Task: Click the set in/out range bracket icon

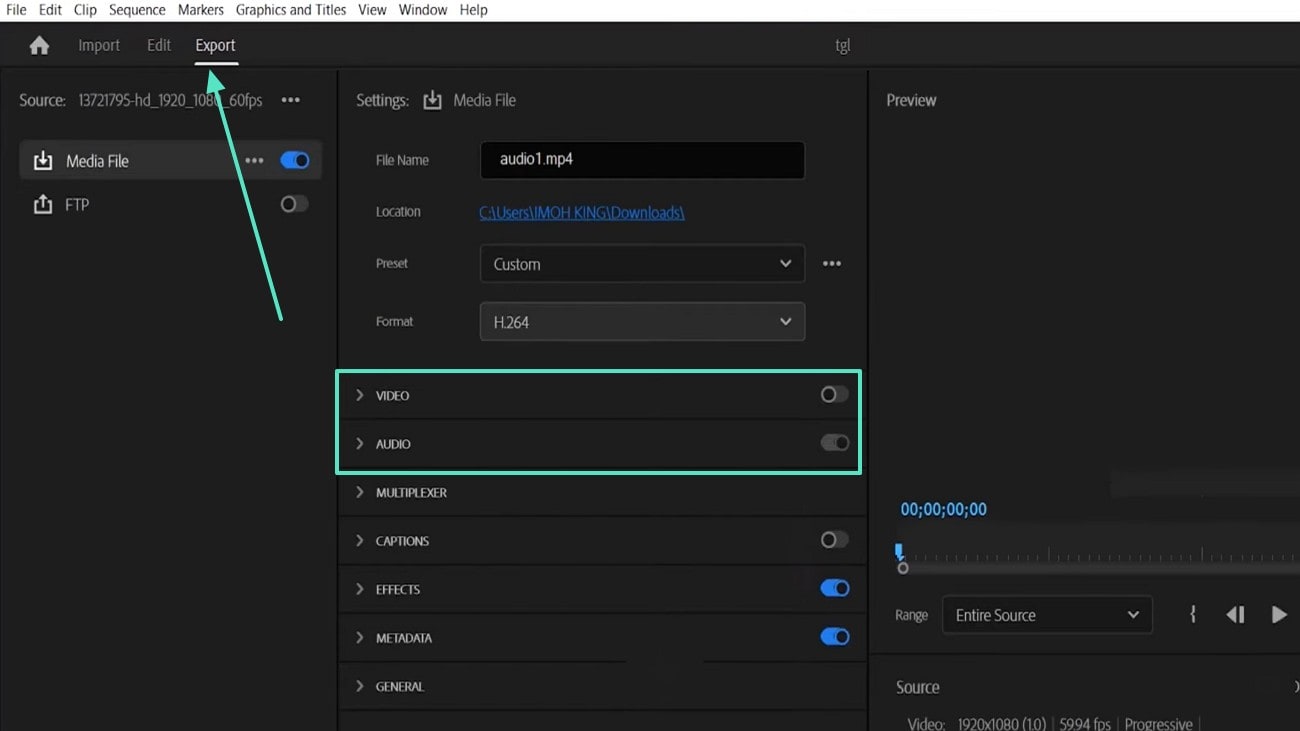Action: point(1193,614)
